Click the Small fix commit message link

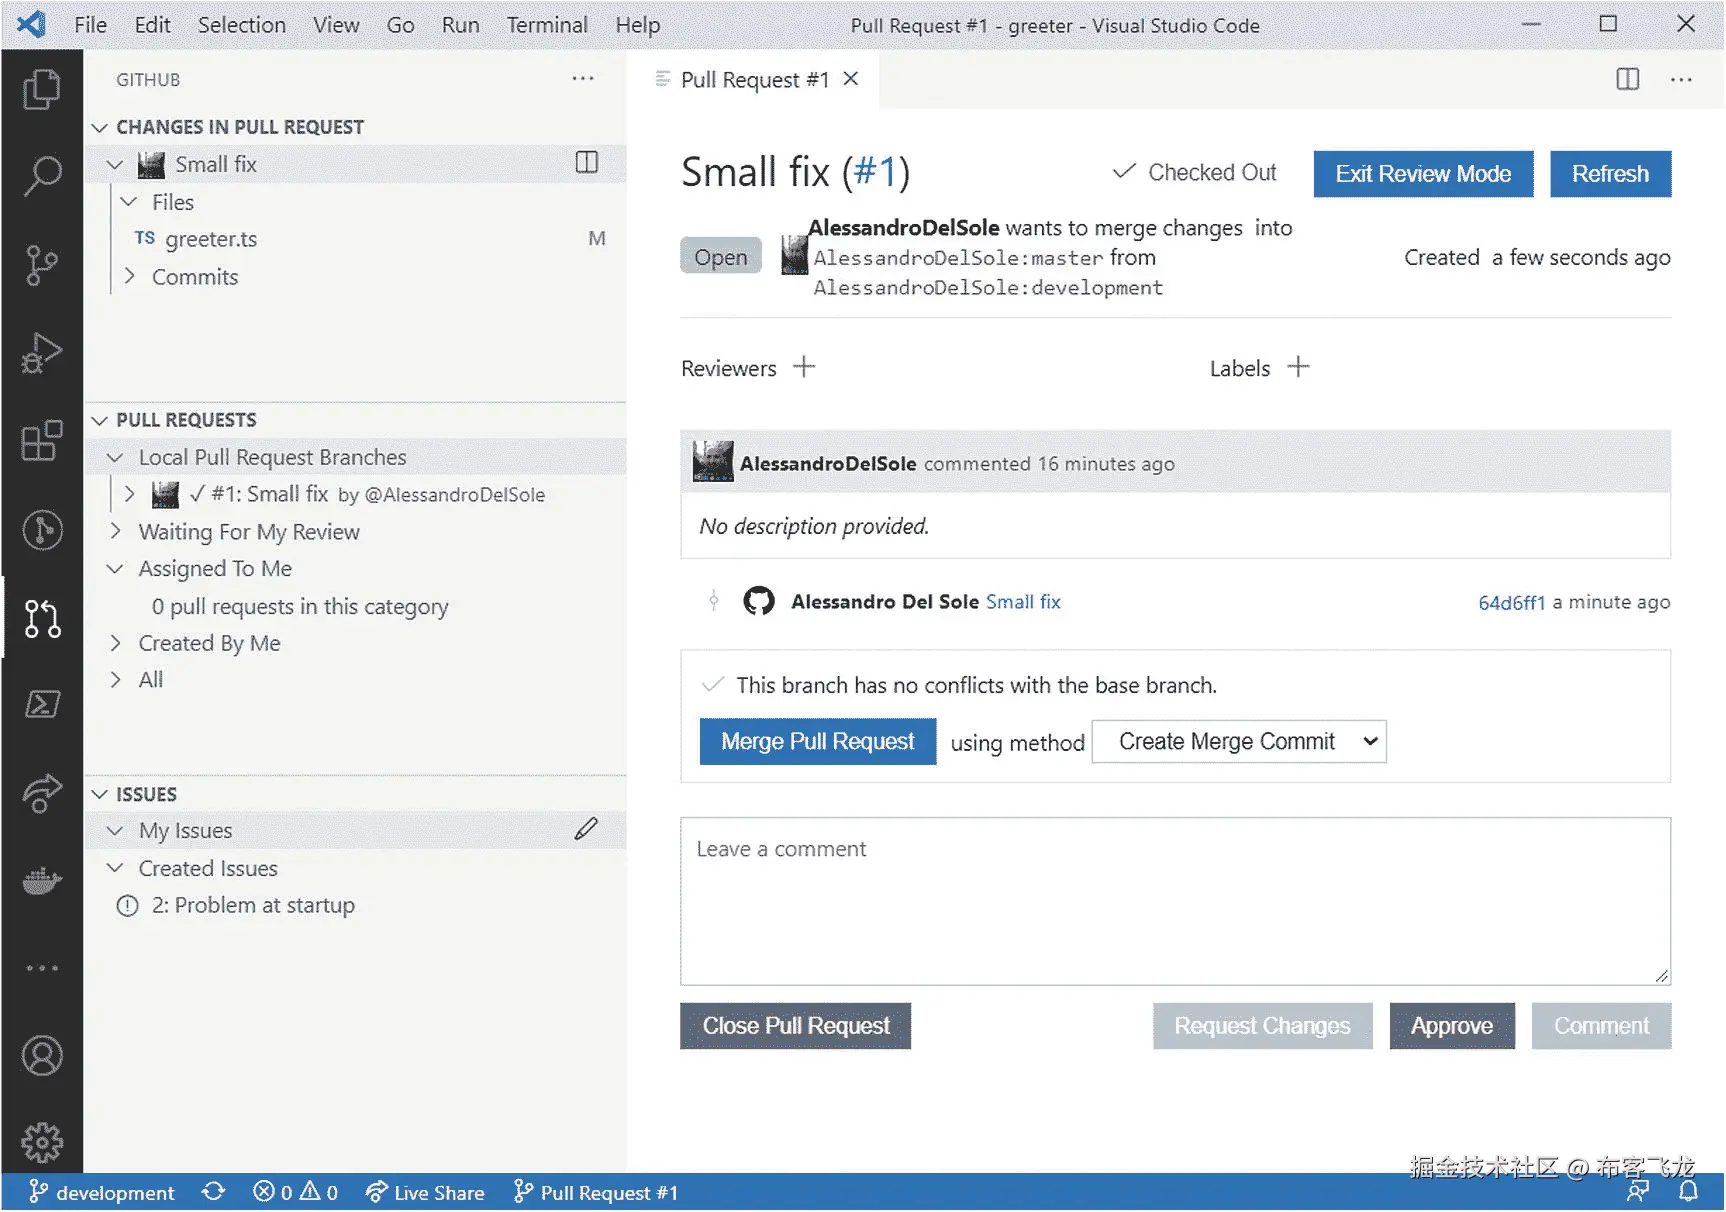click(x=1023, y=601)
